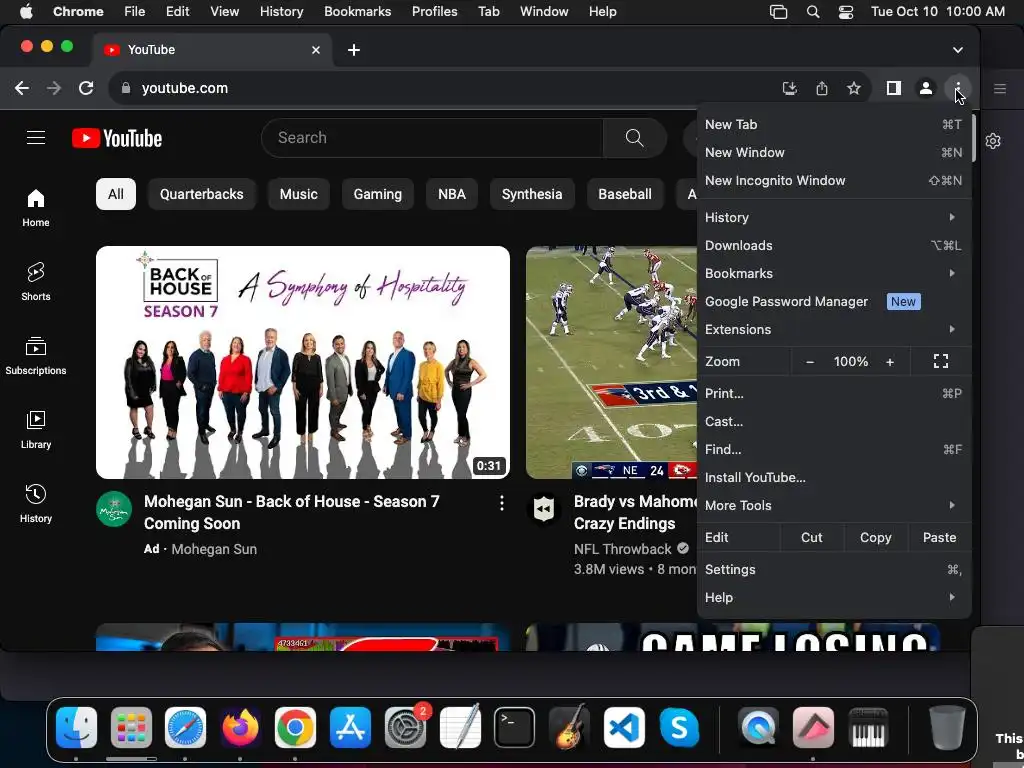Open Back of House Season 7 thumbnail
This screenshot has height=768, width=1024.
point(303,362)
